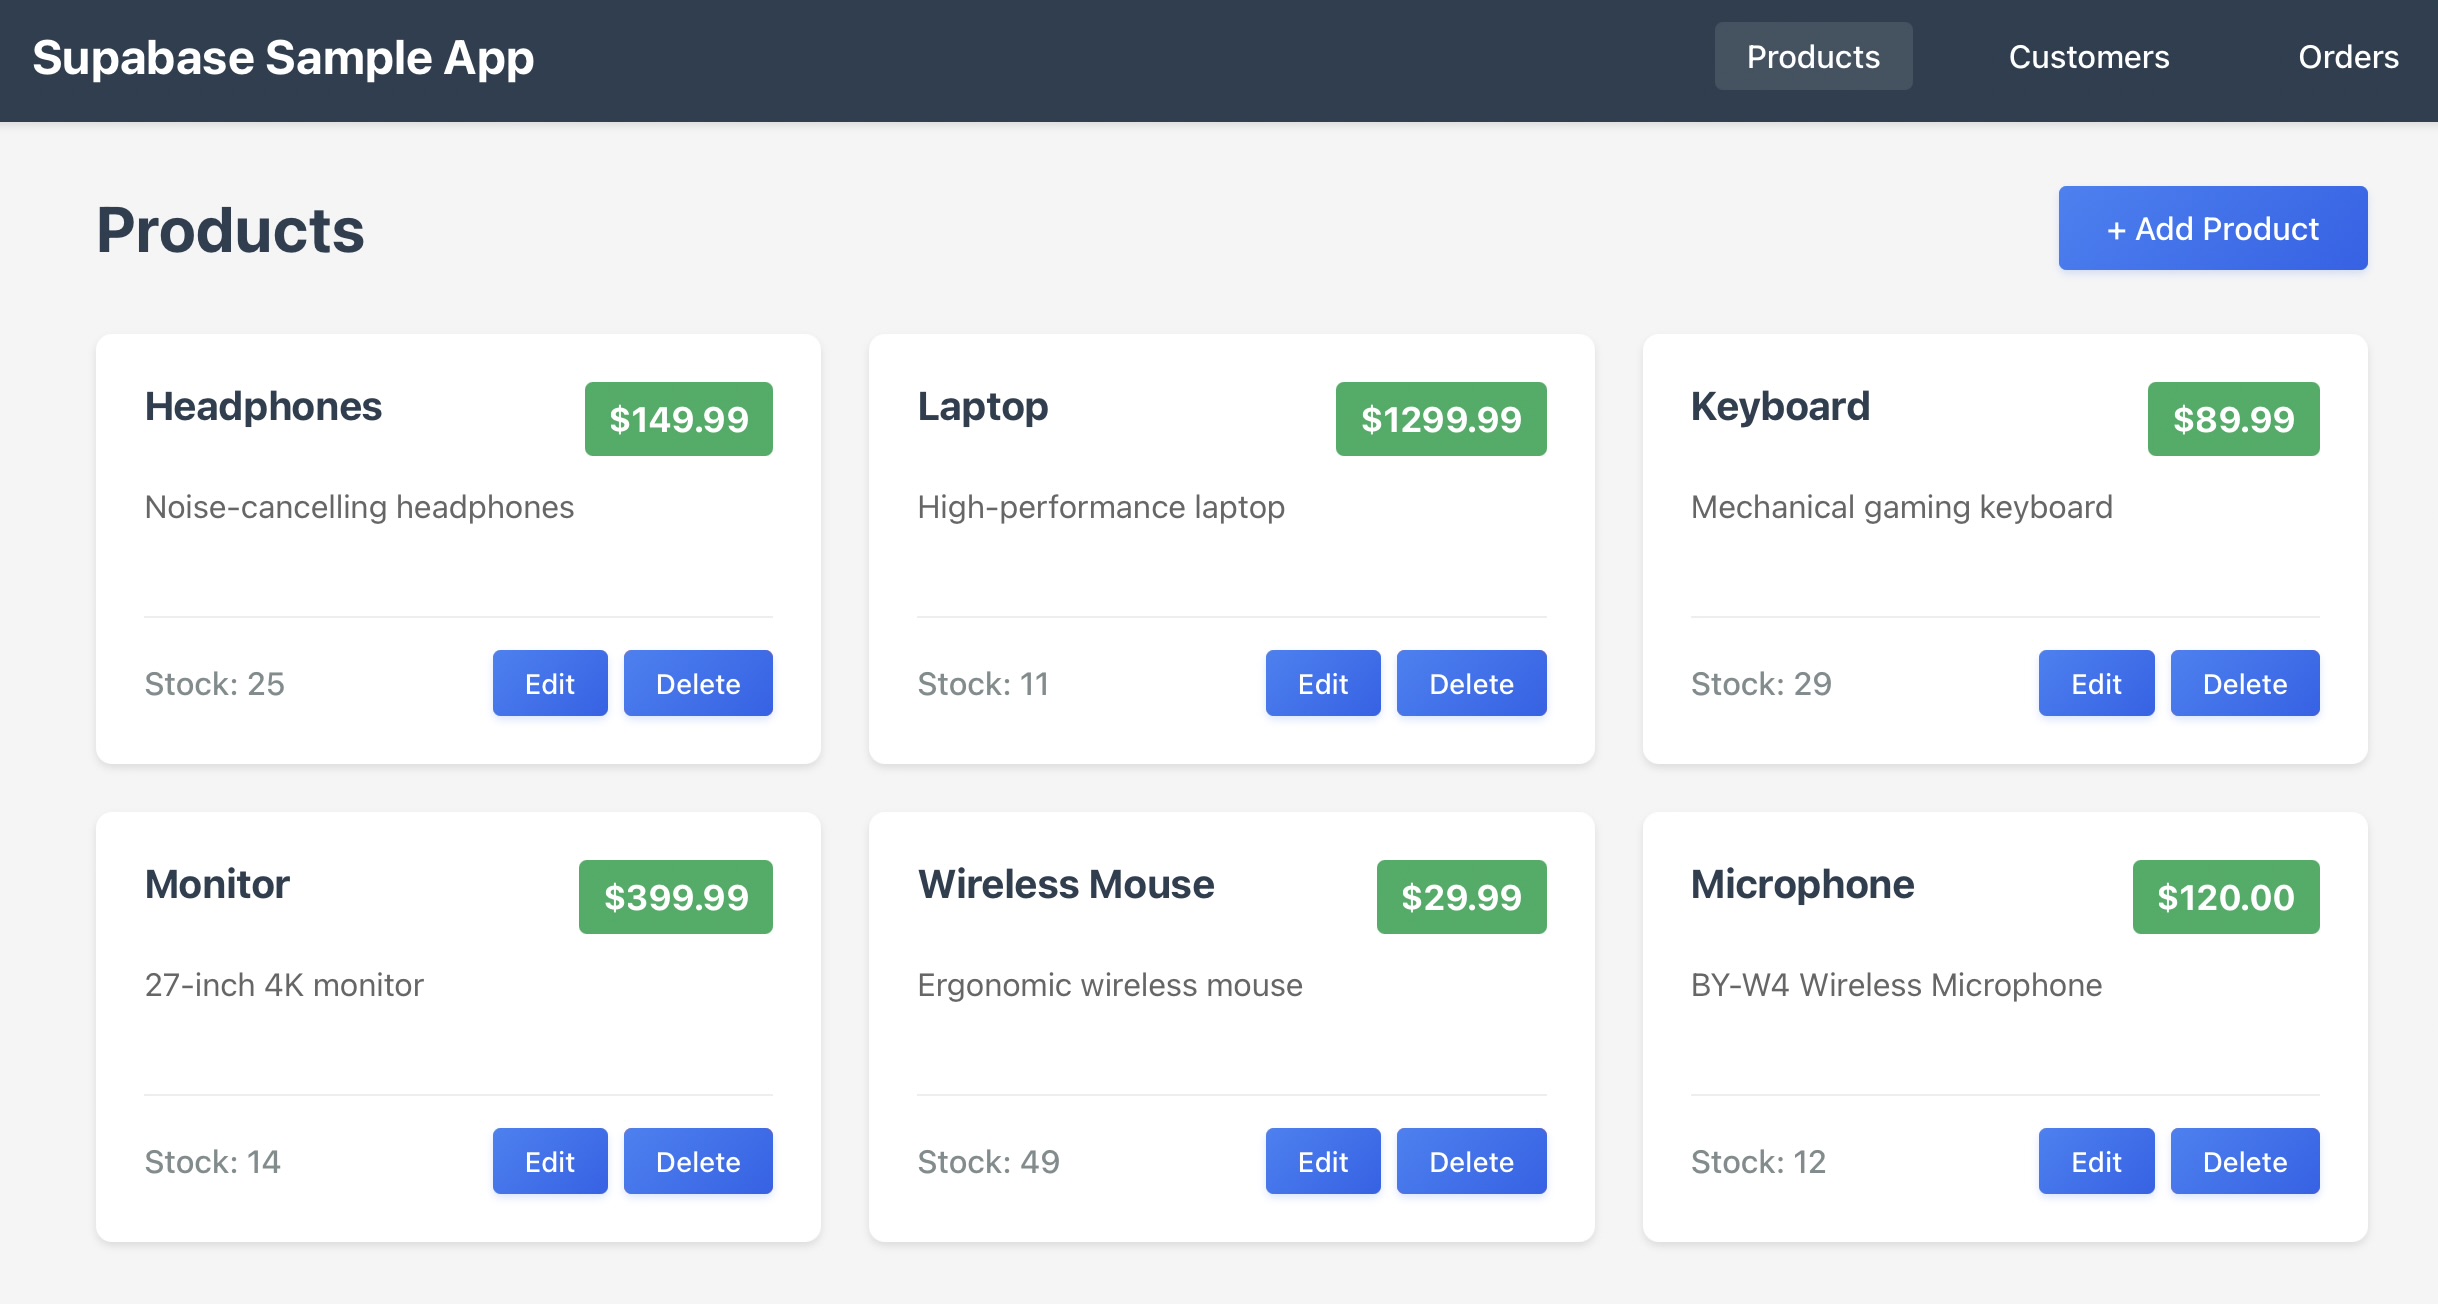
Task: Edit the Keyboard product
Action: point(2095,684)
